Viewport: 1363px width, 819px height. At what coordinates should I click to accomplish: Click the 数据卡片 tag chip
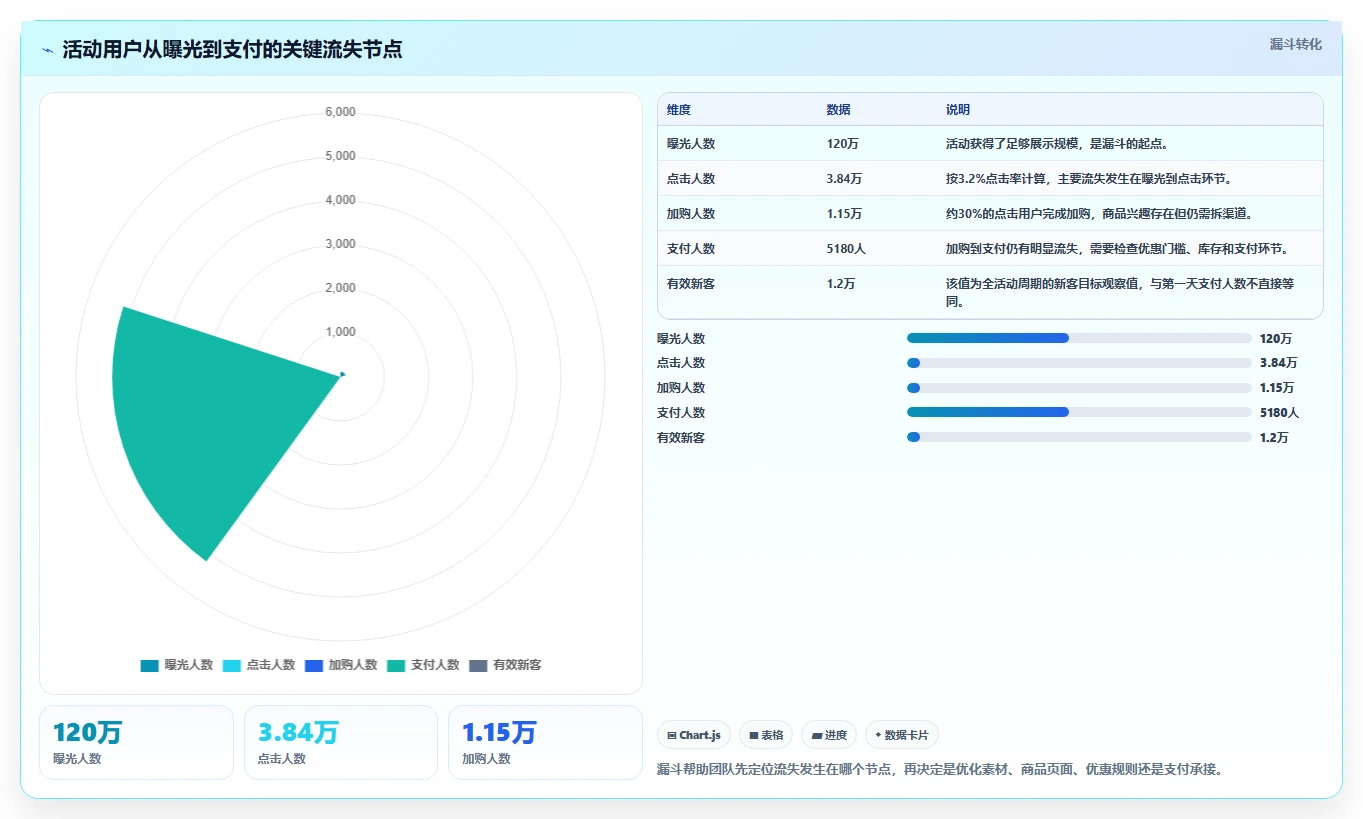902,735
